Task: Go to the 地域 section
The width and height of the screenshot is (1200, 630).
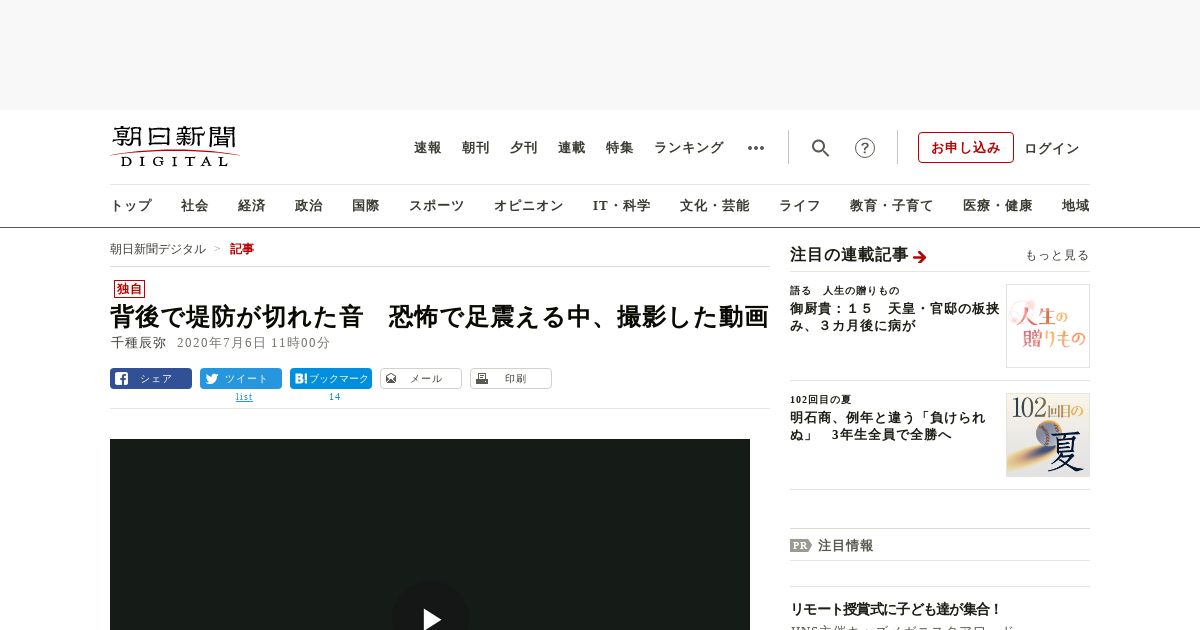Action: click(1076, 206)
